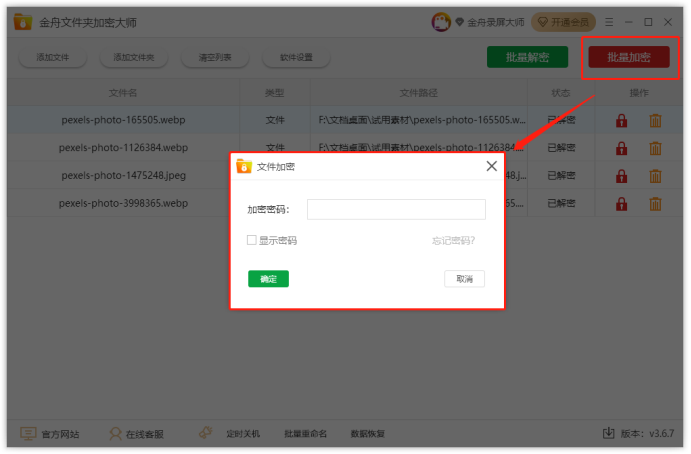
Task: Click the user avatar icon
Action: click(441, 22)
